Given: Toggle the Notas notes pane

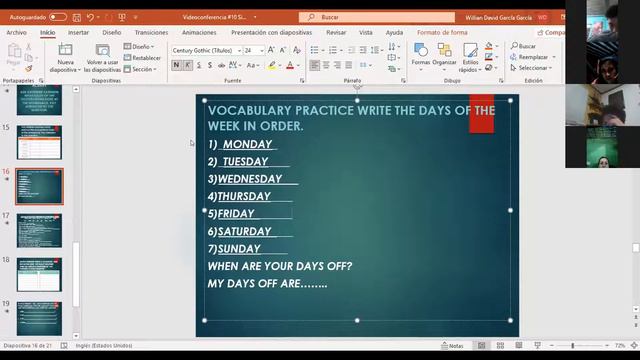Looking at the screenshot, I should point(452,346).
